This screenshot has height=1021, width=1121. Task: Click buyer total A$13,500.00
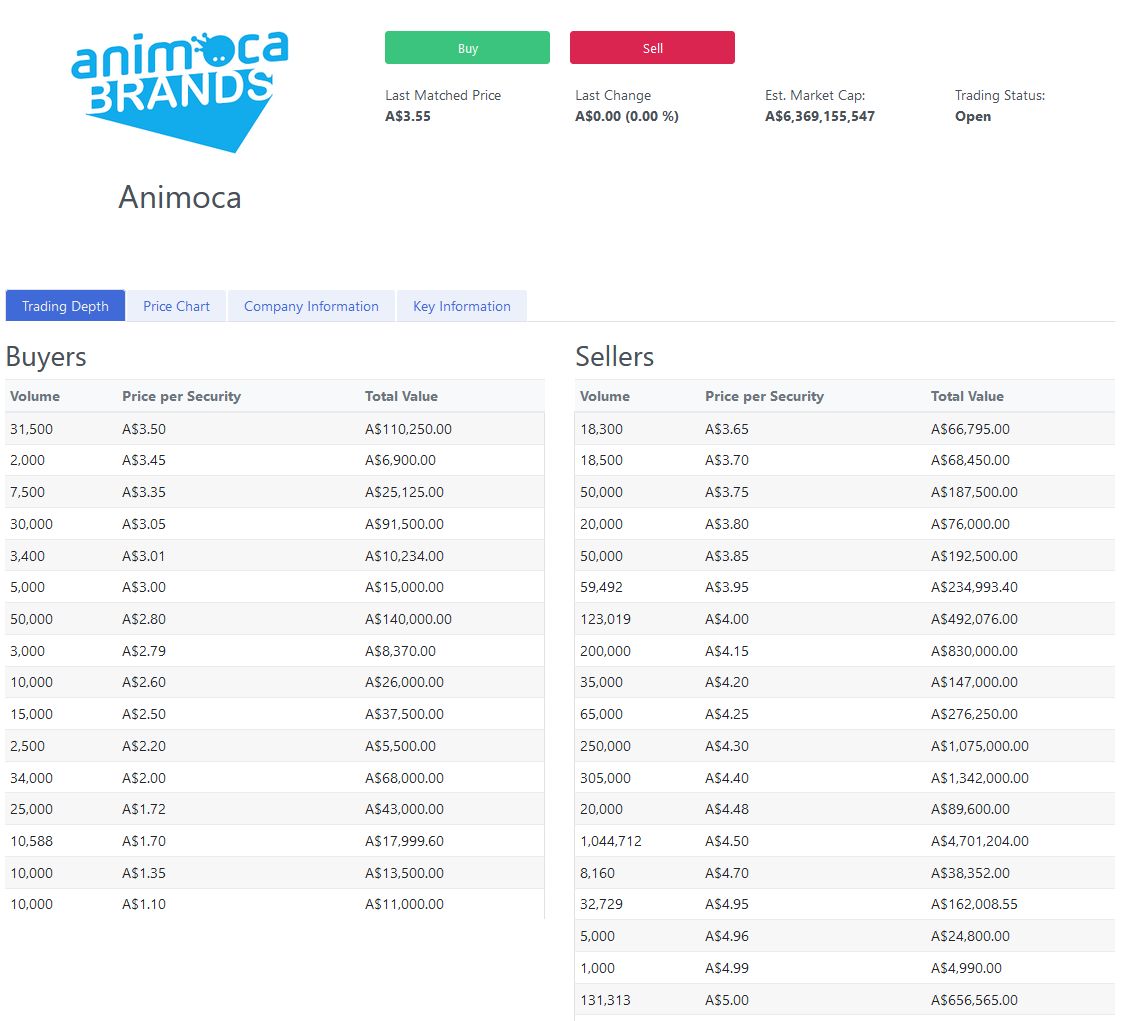(404, 872)
